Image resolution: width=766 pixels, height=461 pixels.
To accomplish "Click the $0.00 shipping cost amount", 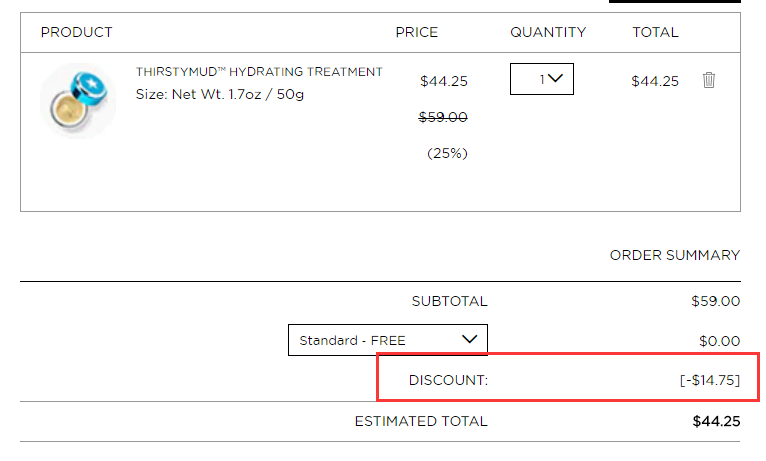I will [x=720, y=341].
